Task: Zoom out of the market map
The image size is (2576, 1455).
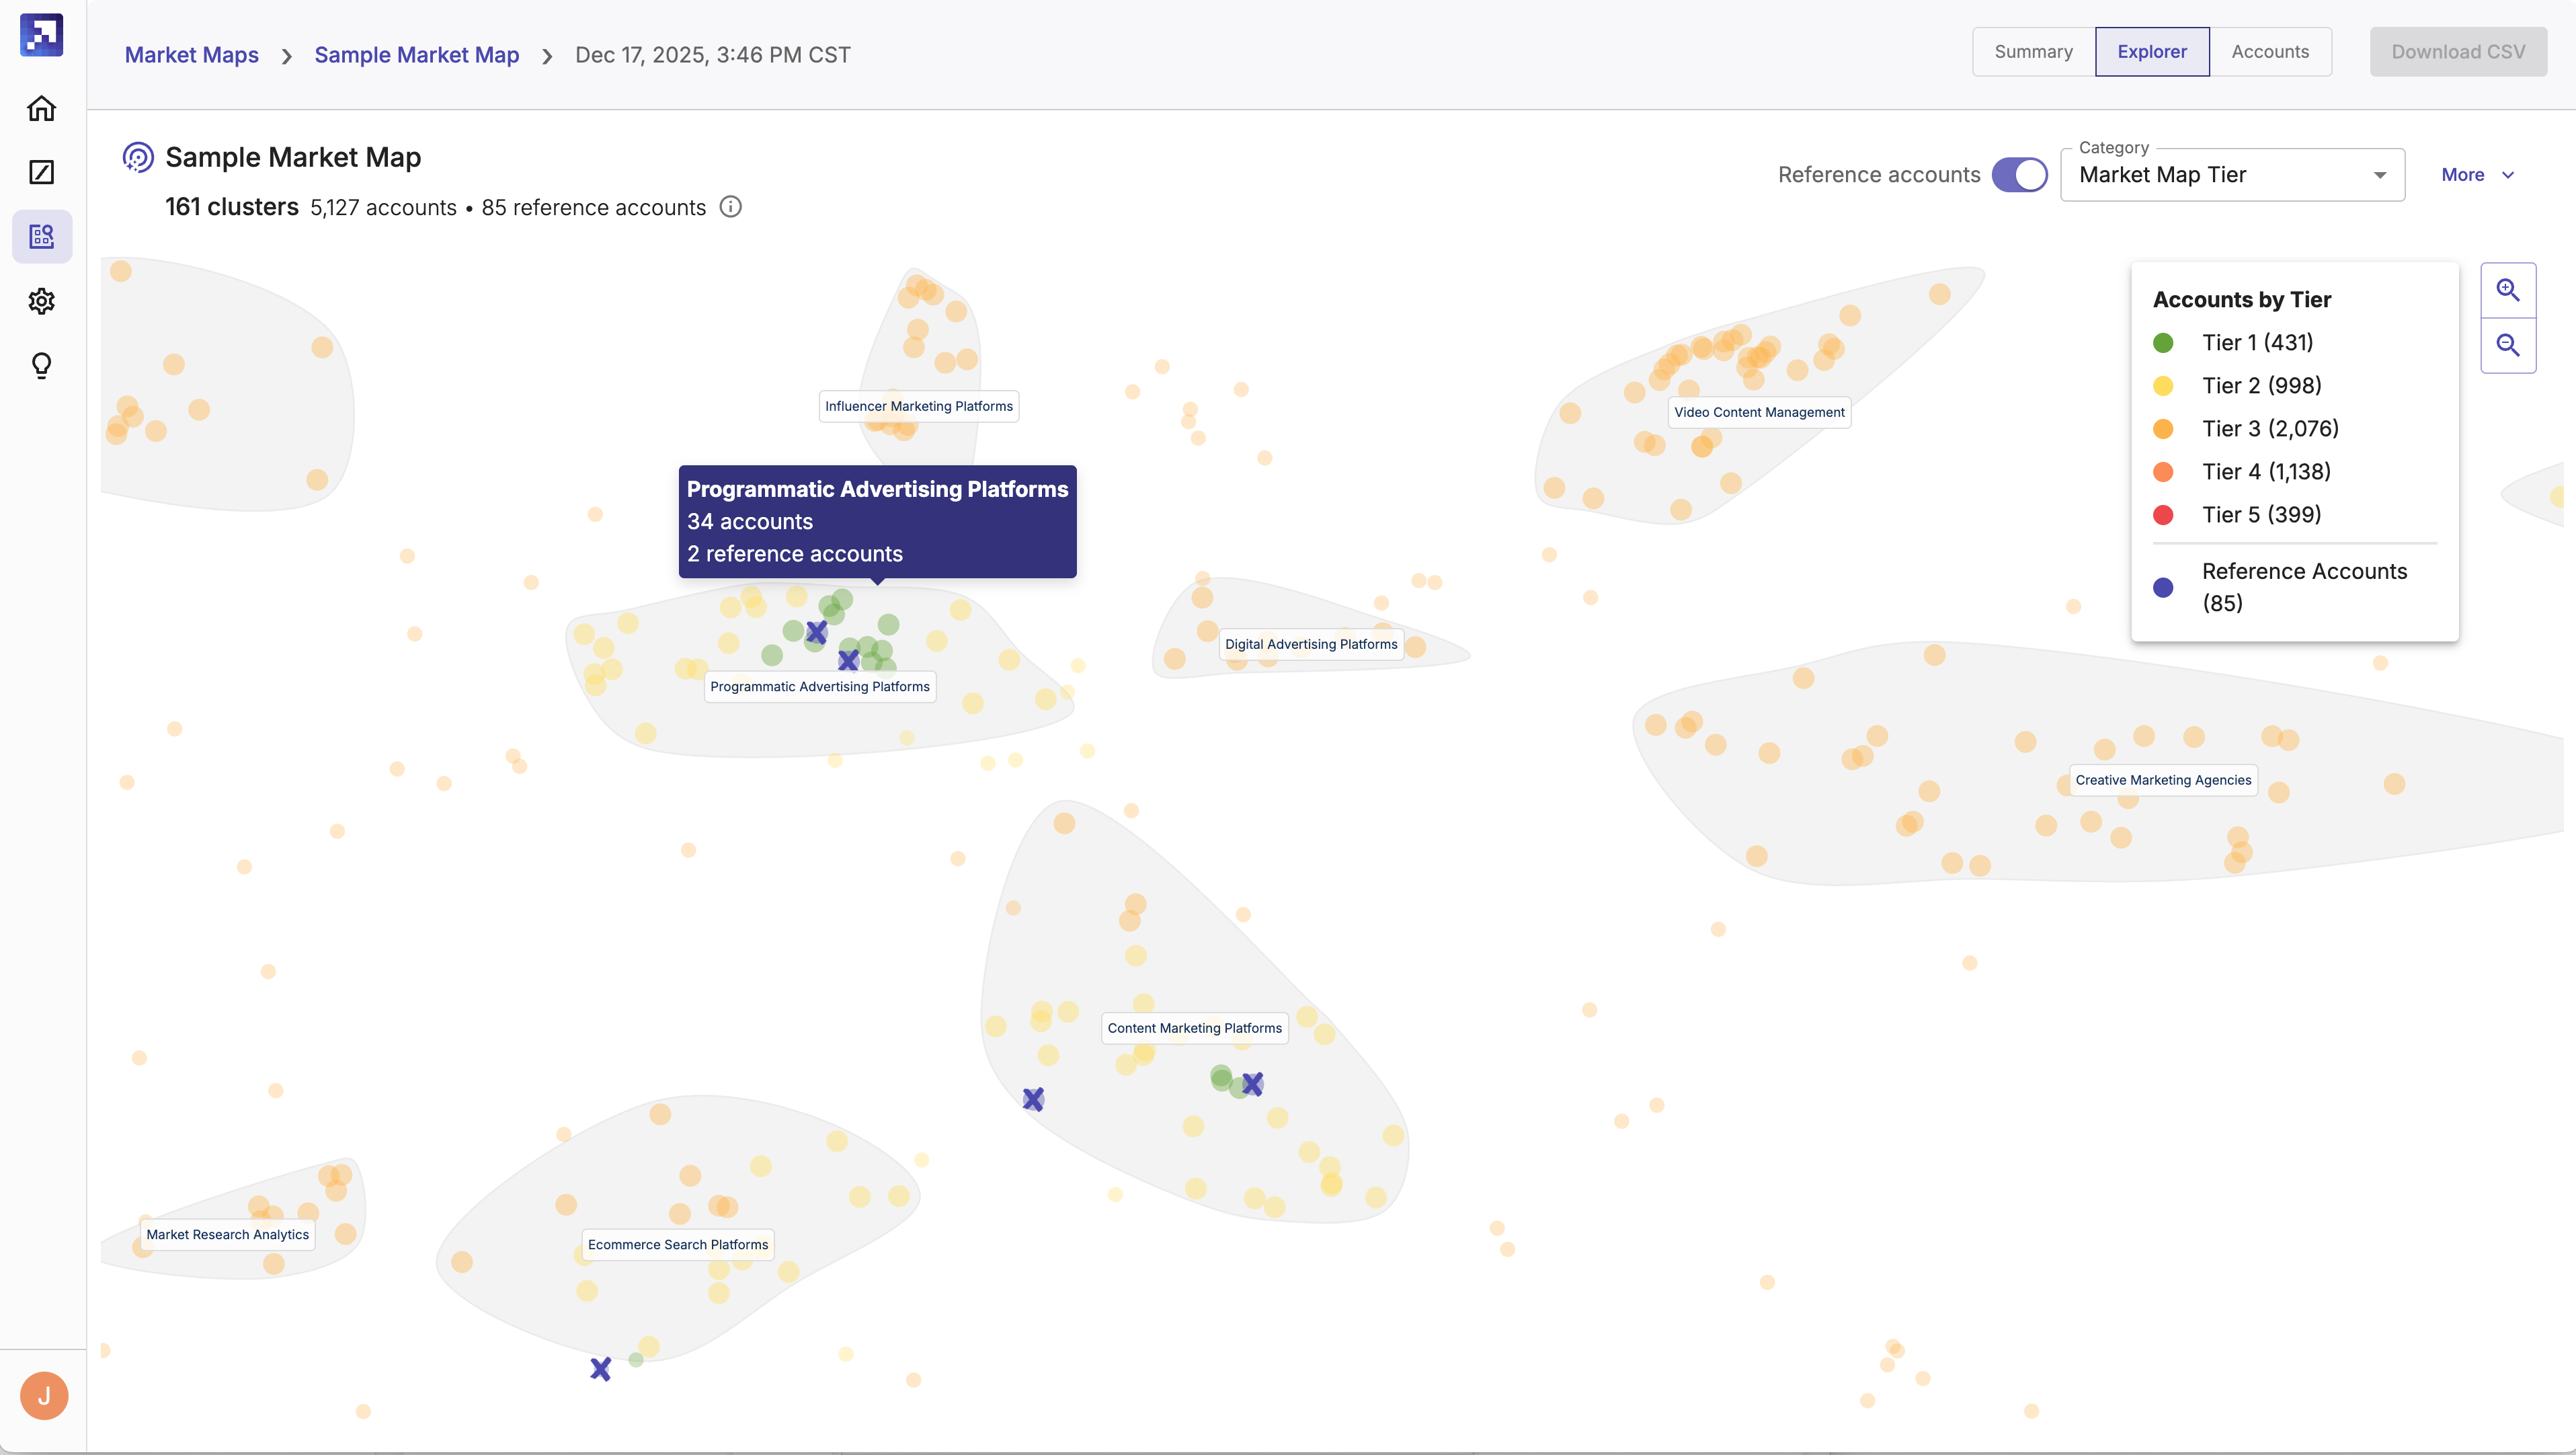Action: (2508, 345)
